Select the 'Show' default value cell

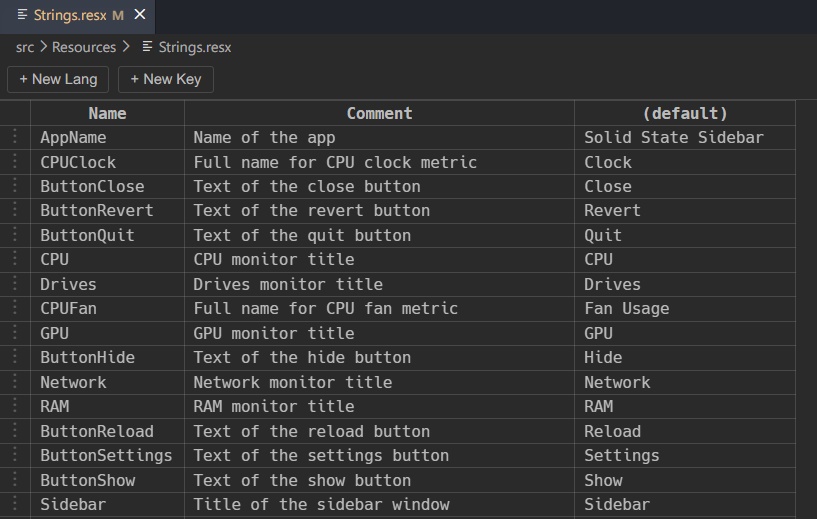pos(685,480)
